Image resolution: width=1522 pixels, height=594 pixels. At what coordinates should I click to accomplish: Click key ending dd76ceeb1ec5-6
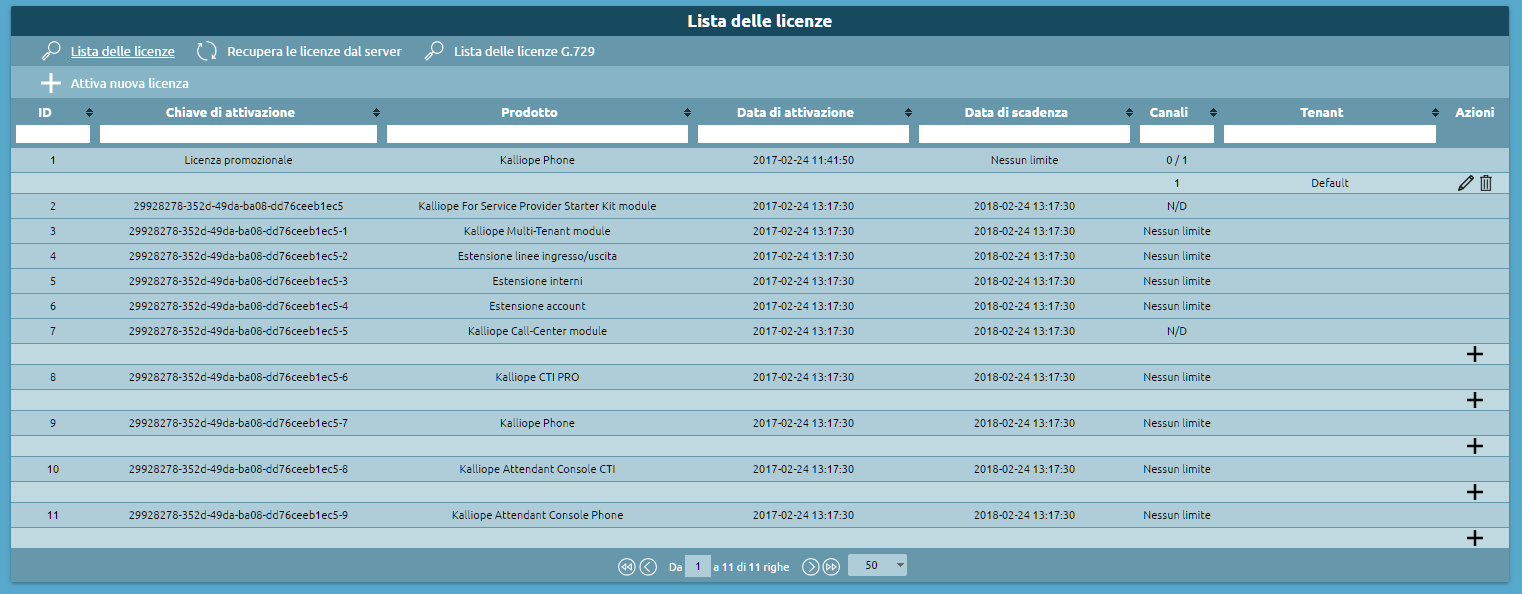[x=238, y=377]
